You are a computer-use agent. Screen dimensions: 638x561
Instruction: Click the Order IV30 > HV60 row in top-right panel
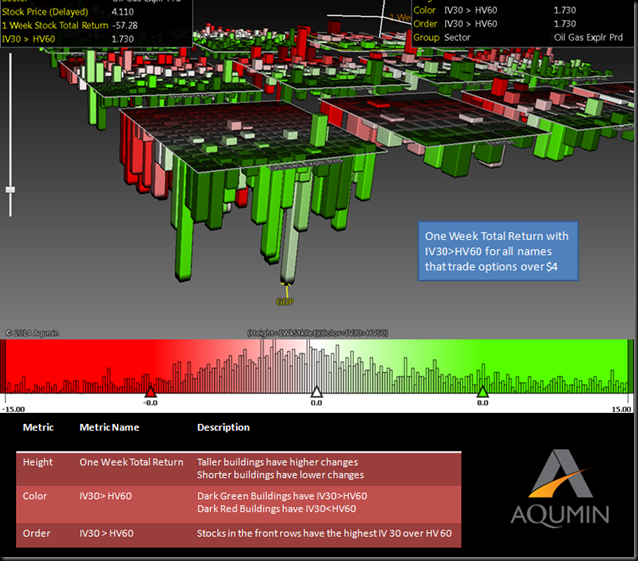tap(495, 24)
